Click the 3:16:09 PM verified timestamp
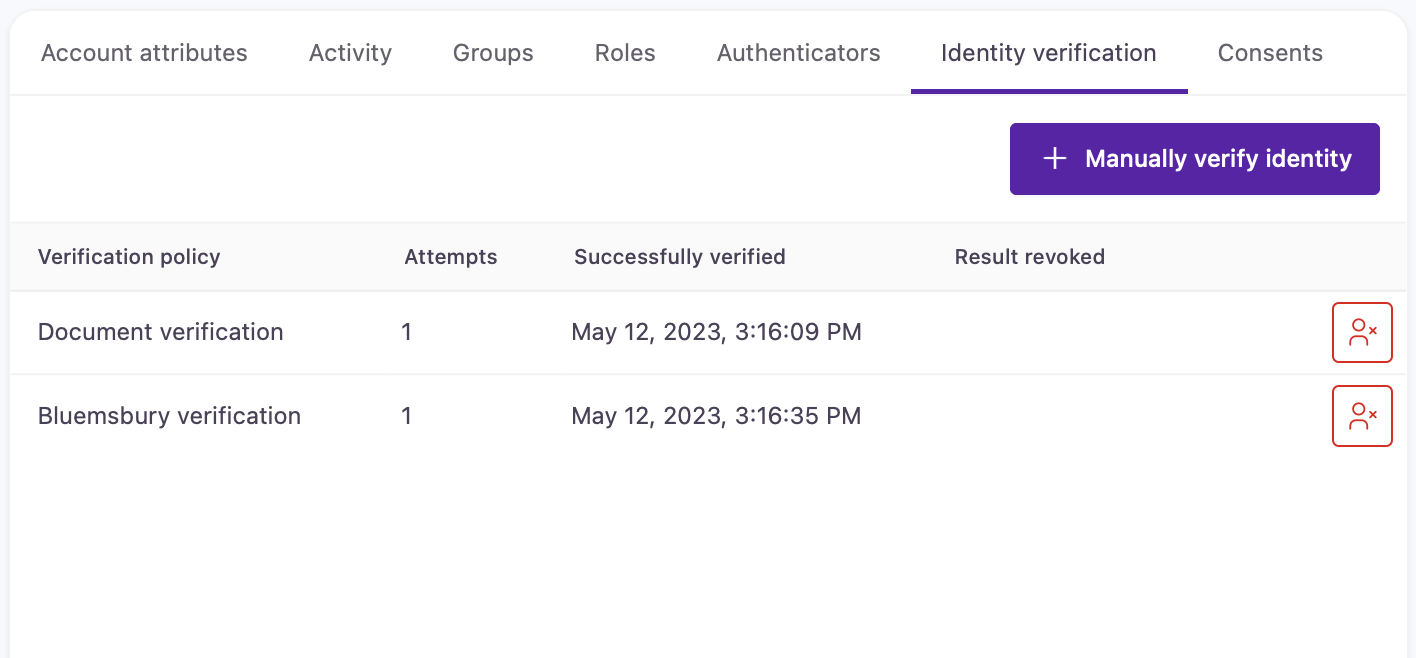Screen dimensions: 1416x658 [x=716, y=332]
